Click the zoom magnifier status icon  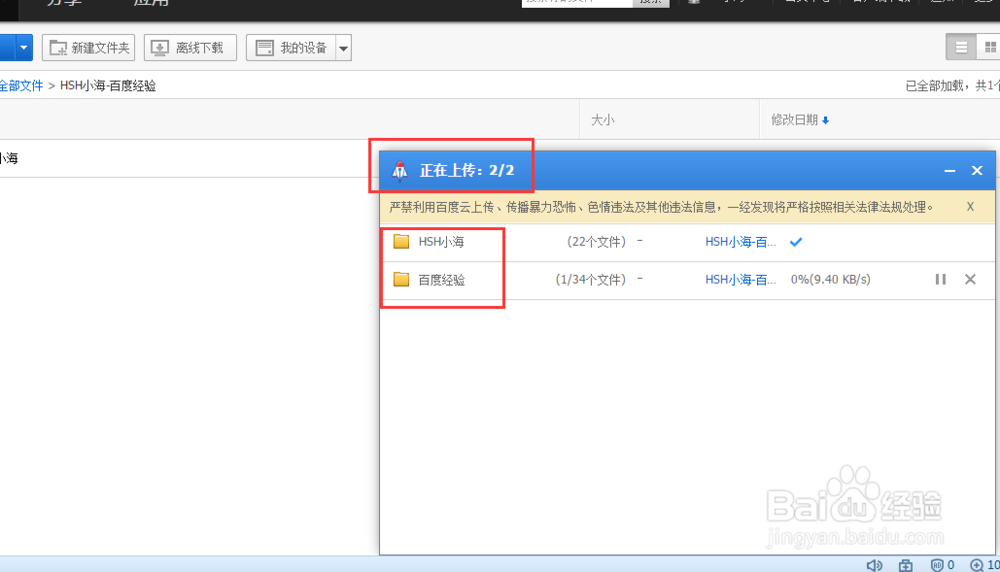[976, 565]
